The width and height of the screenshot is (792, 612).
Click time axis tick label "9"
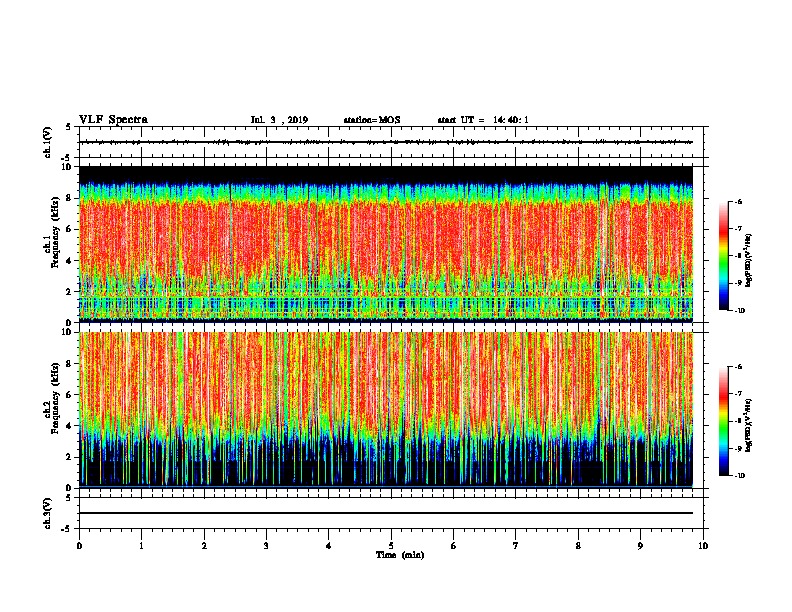click(640, 546)
